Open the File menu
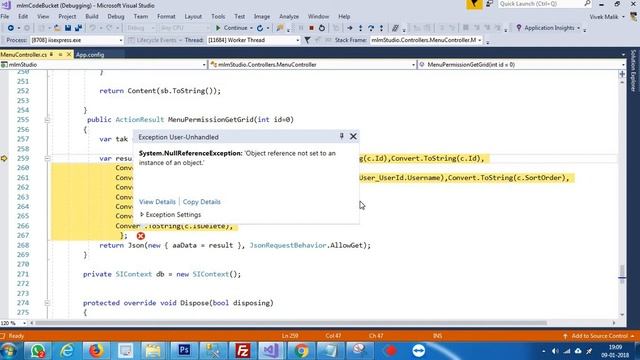Screen dimensions: 640x360 click(5, 16)
